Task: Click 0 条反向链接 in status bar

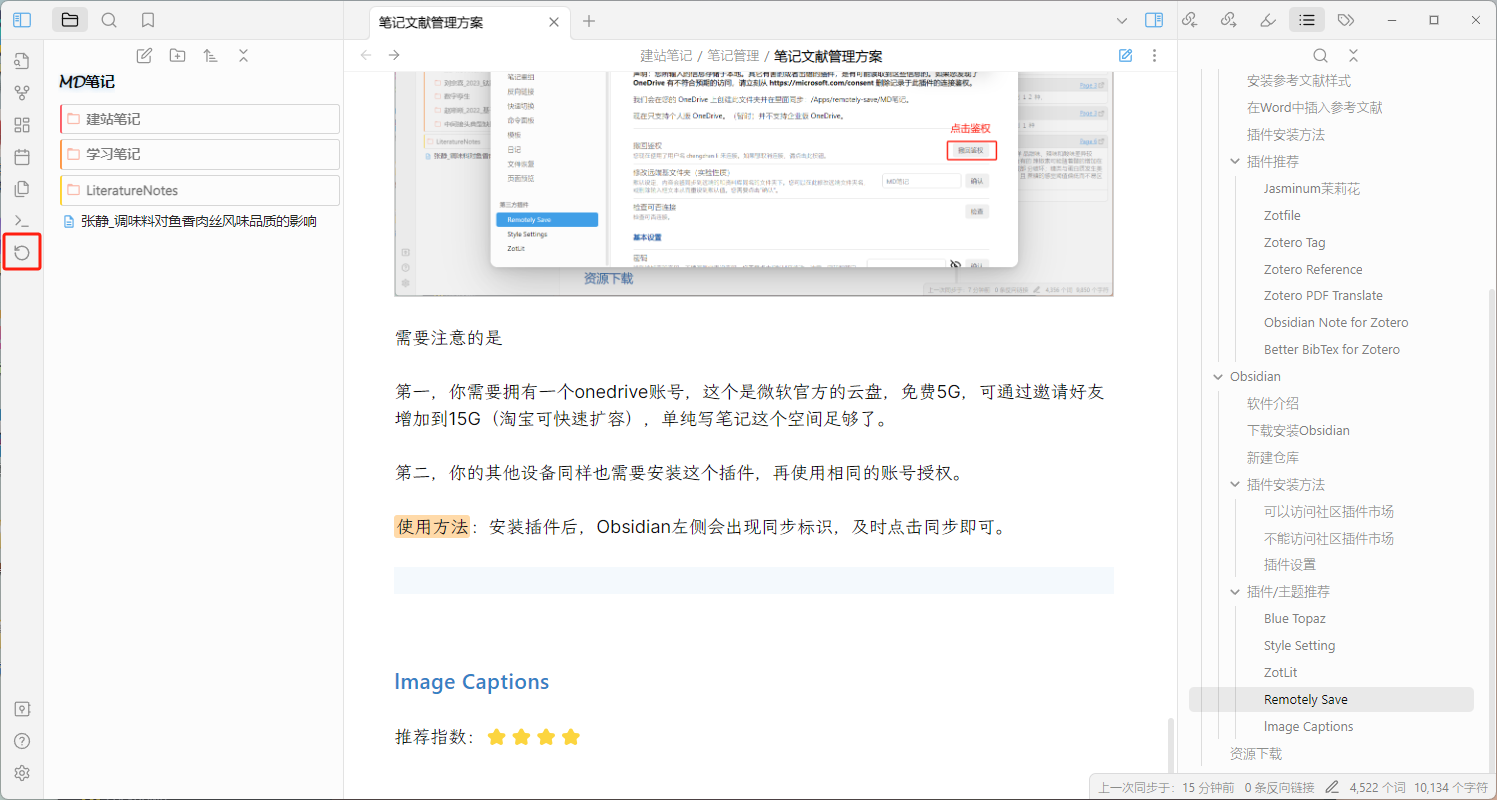Action: coord(1279,788)
